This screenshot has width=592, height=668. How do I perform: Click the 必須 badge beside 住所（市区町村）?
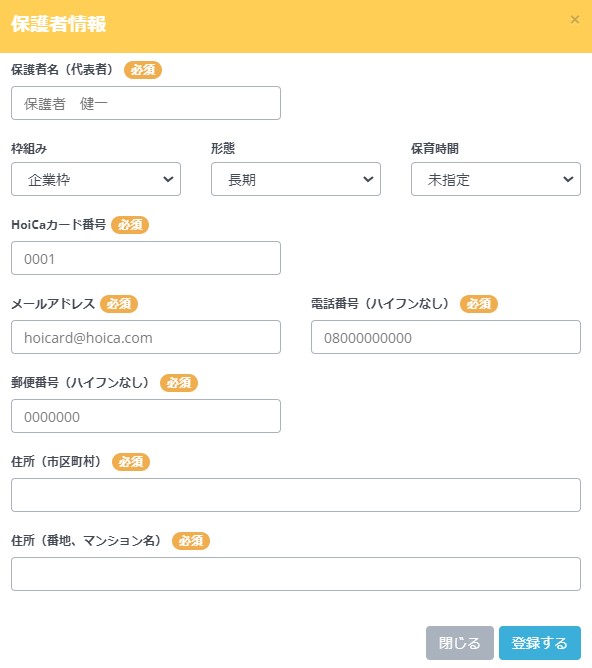(131, 462)
